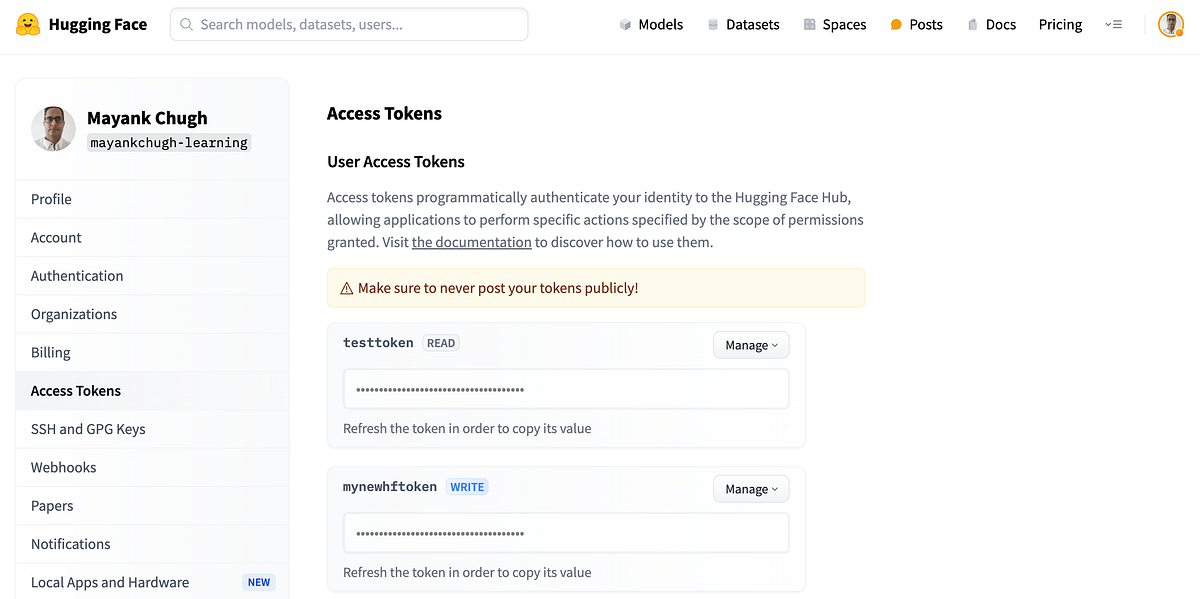The width and height of the screenshot is (1200, 599).
Task: Click the Docs book icon
Action: click(972, 24)
